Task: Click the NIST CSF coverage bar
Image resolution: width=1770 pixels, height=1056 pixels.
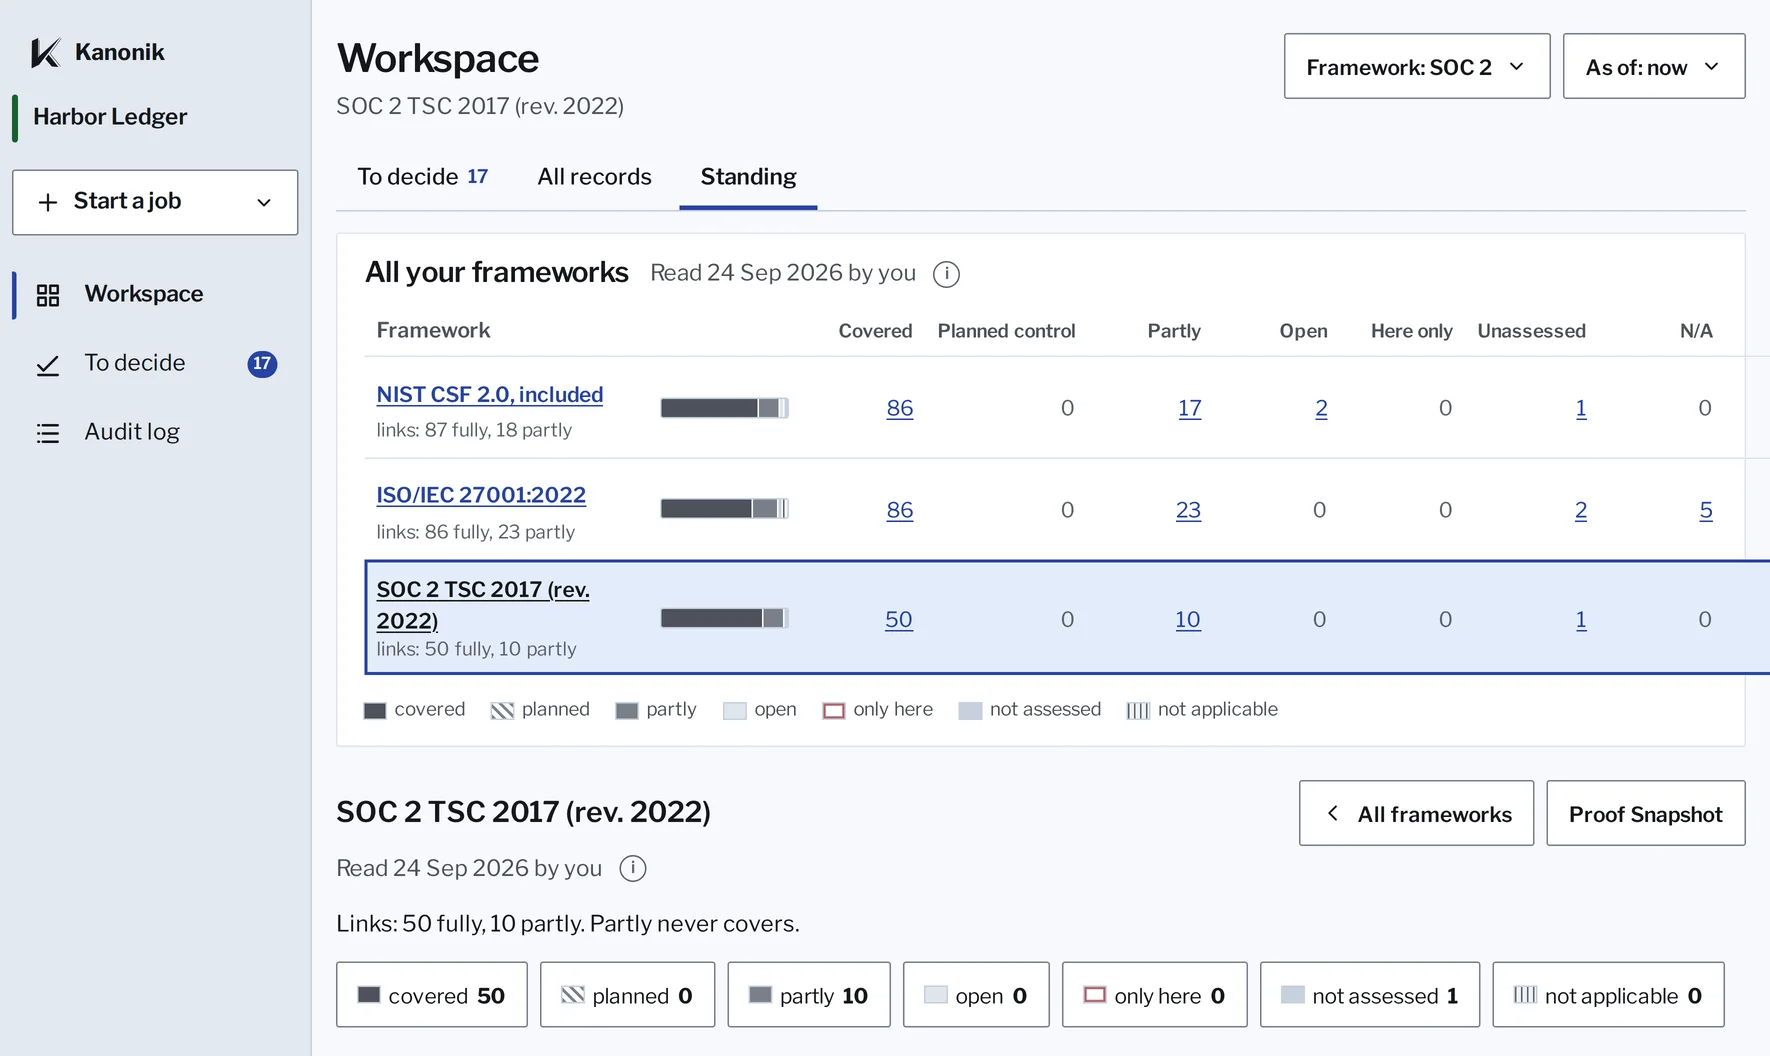Action: click(x=725, y=408)
